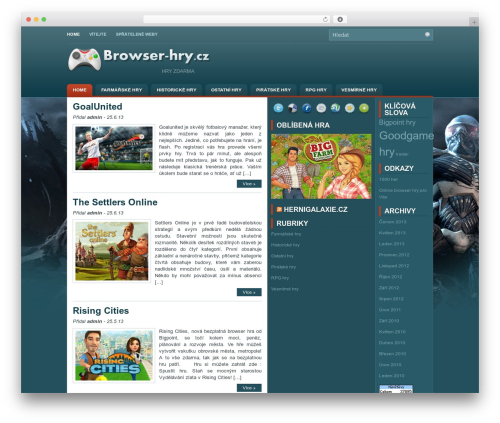Click the Big Farm favorite game banner
Screen dimensions: 500x423
(321, 166)
